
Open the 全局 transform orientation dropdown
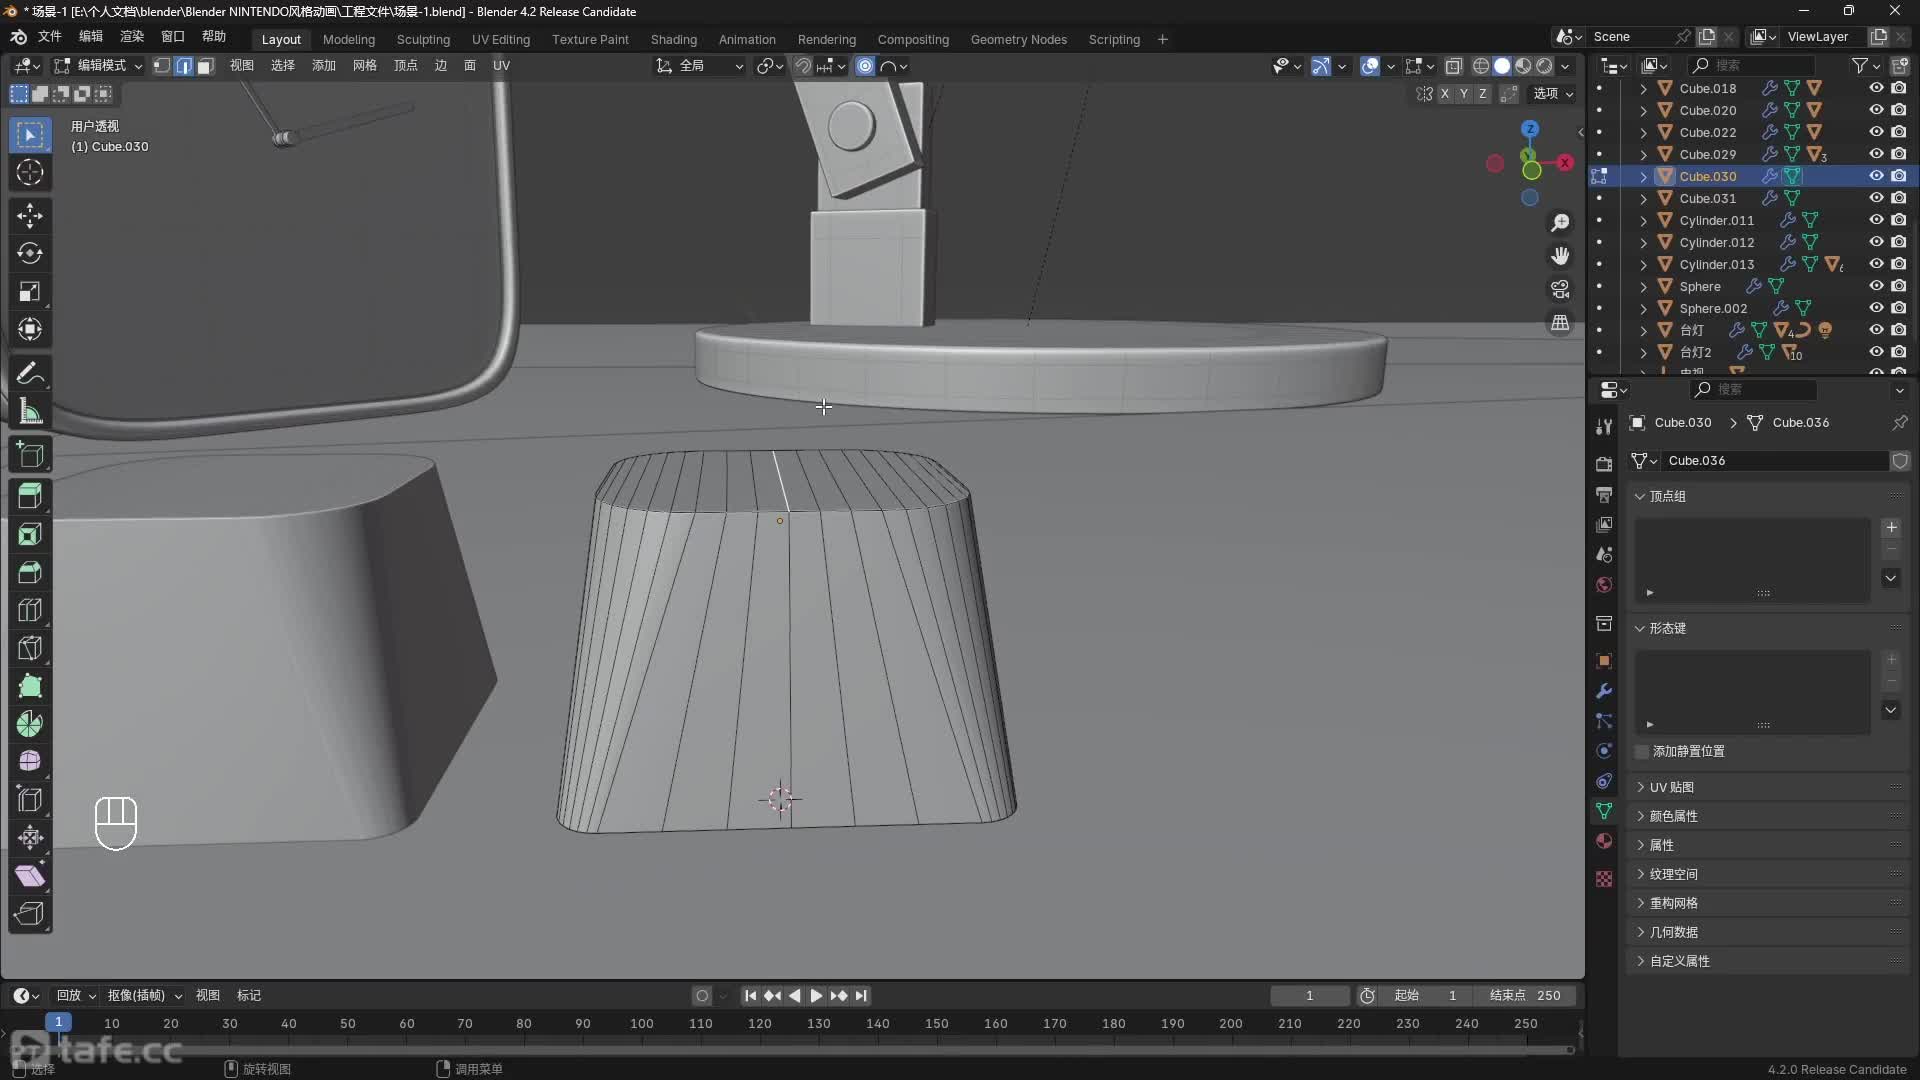click(700, 66)
